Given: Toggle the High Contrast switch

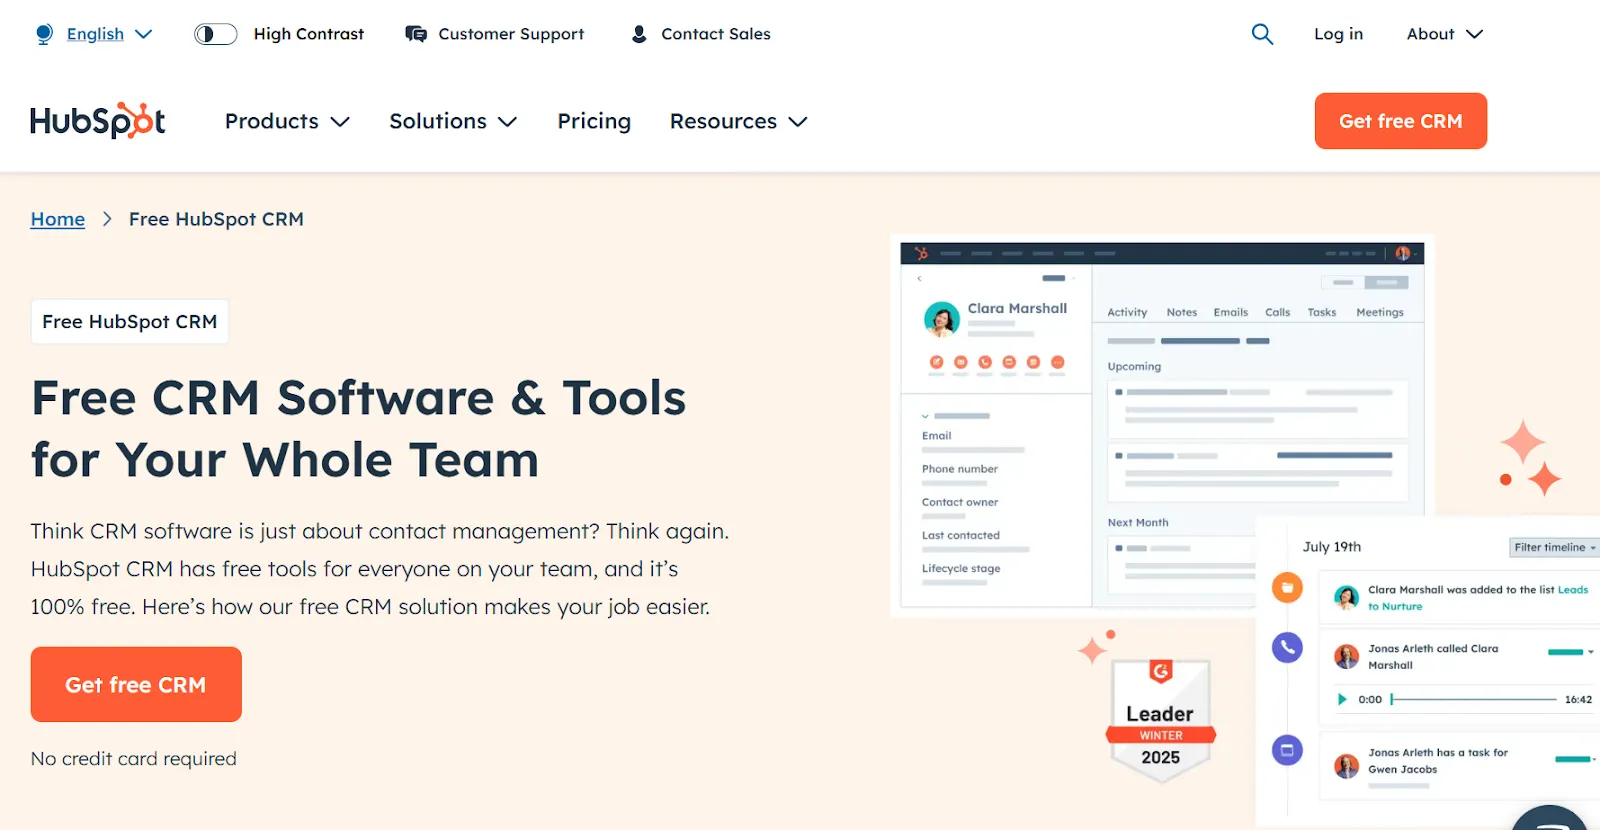Looking at the screenshot, I should [x=215, y=34].
